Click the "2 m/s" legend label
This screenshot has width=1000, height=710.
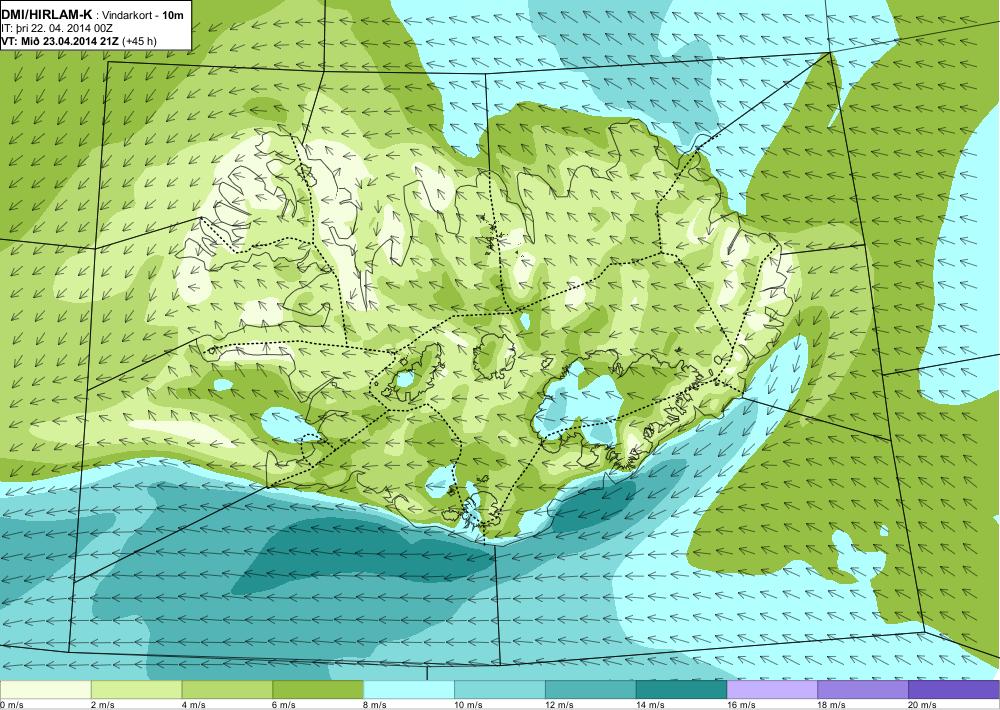click(103, 705)
